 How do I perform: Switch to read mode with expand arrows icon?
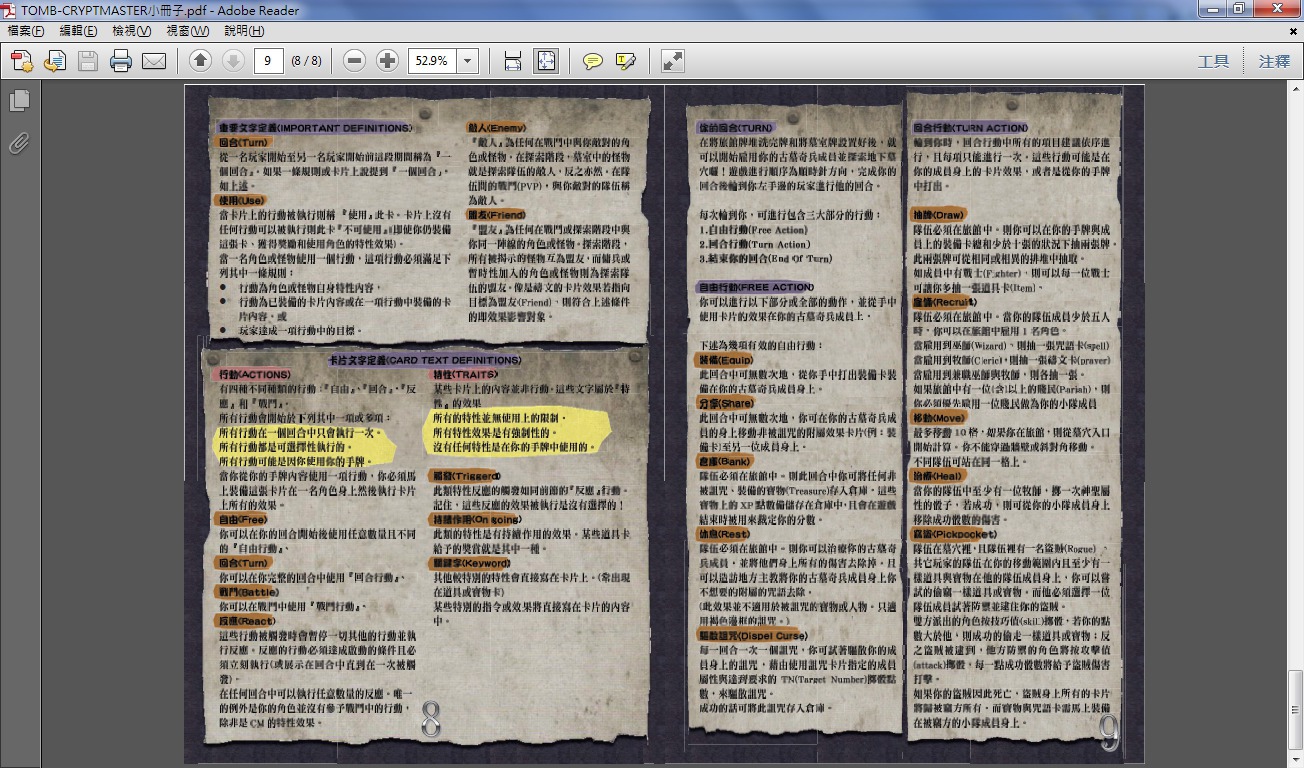[673, 61]
